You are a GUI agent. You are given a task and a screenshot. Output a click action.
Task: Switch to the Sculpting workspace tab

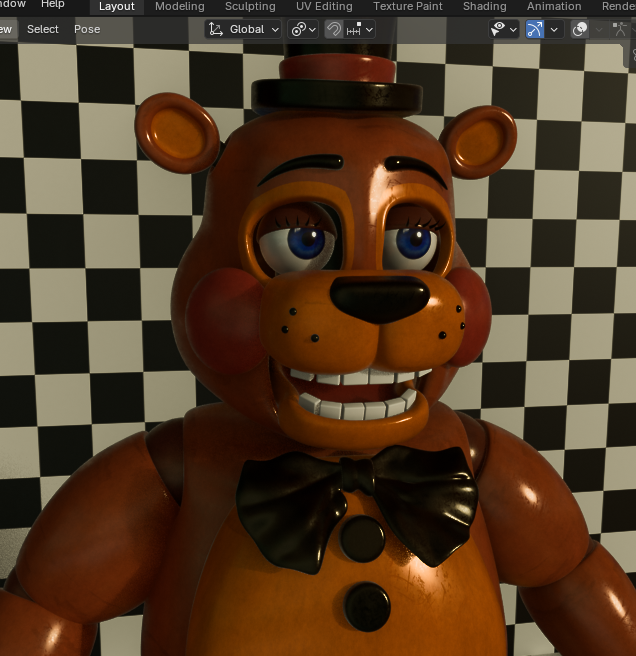(x=250, y=6)
